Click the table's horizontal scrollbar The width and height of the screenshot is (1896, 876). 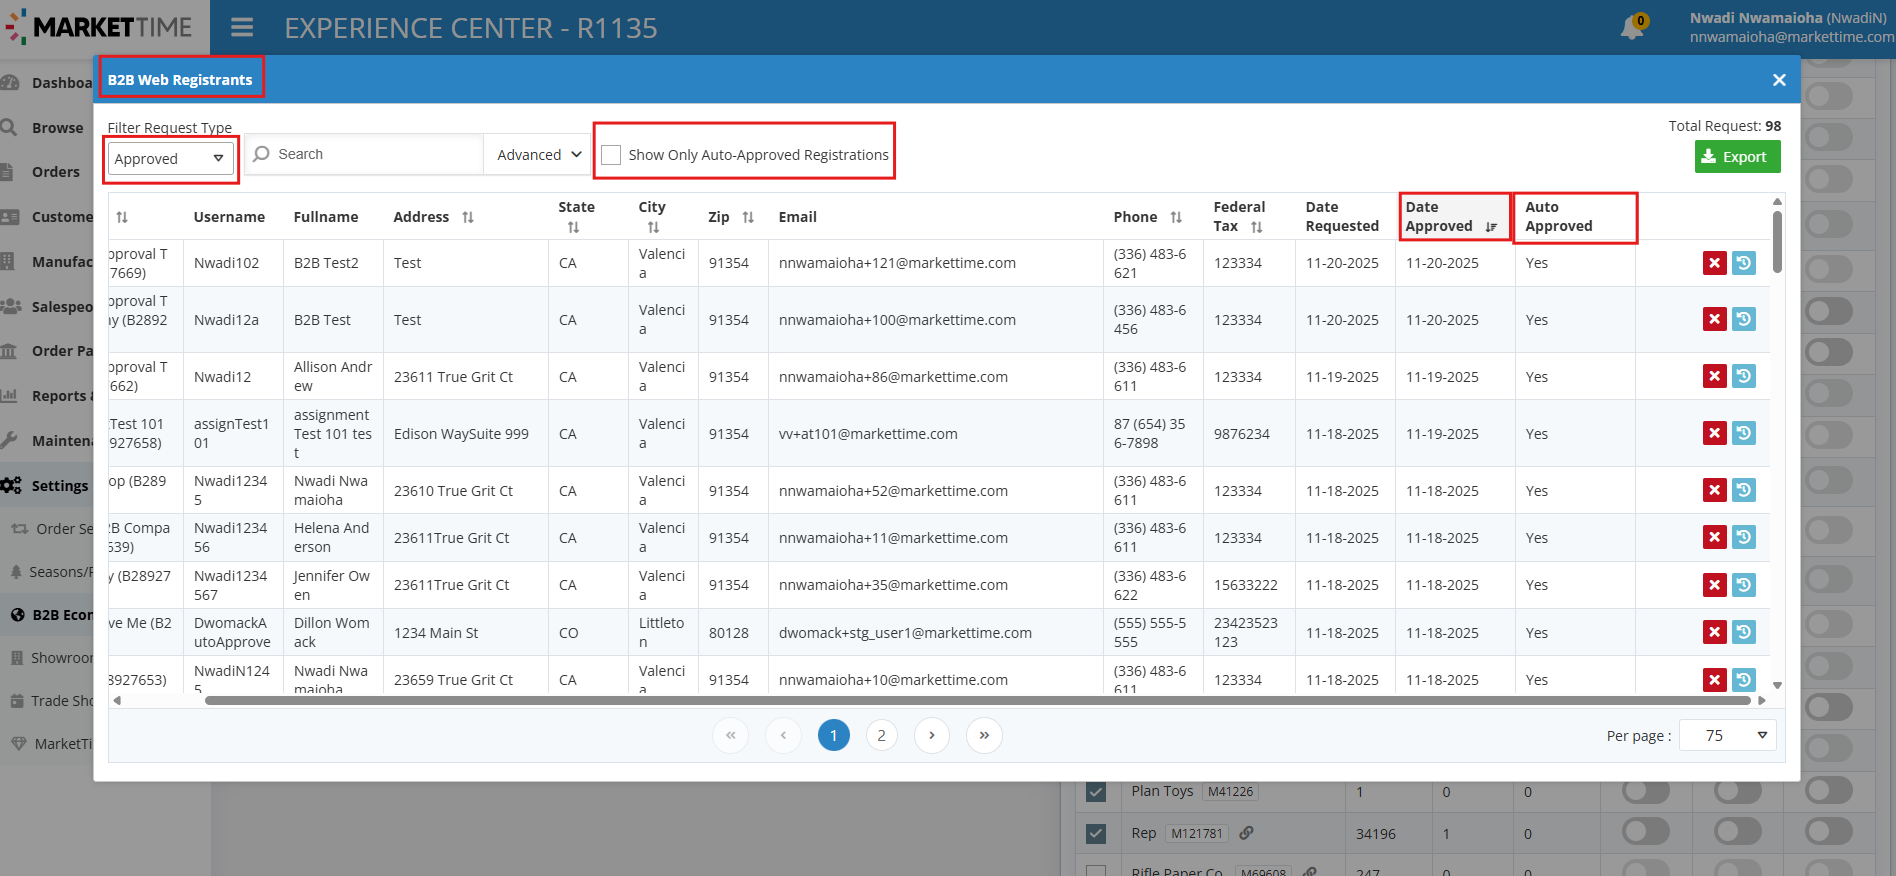tap(978, 701)
